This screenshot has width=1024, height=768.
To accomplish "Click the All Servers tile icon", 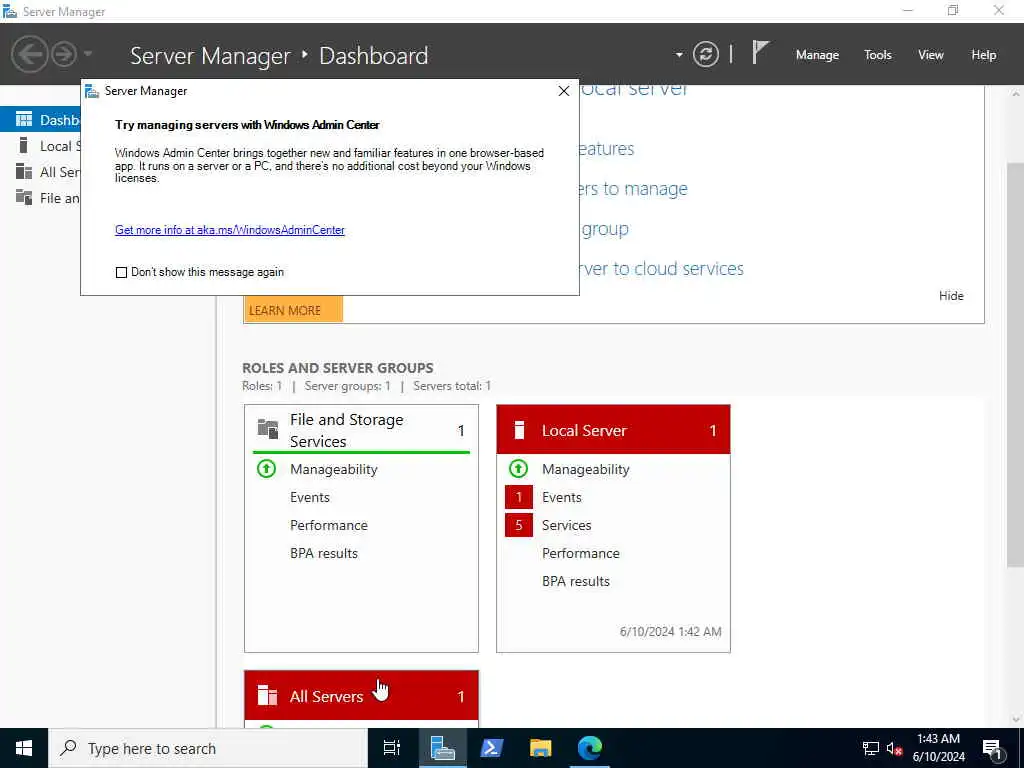I will point(267,696).
